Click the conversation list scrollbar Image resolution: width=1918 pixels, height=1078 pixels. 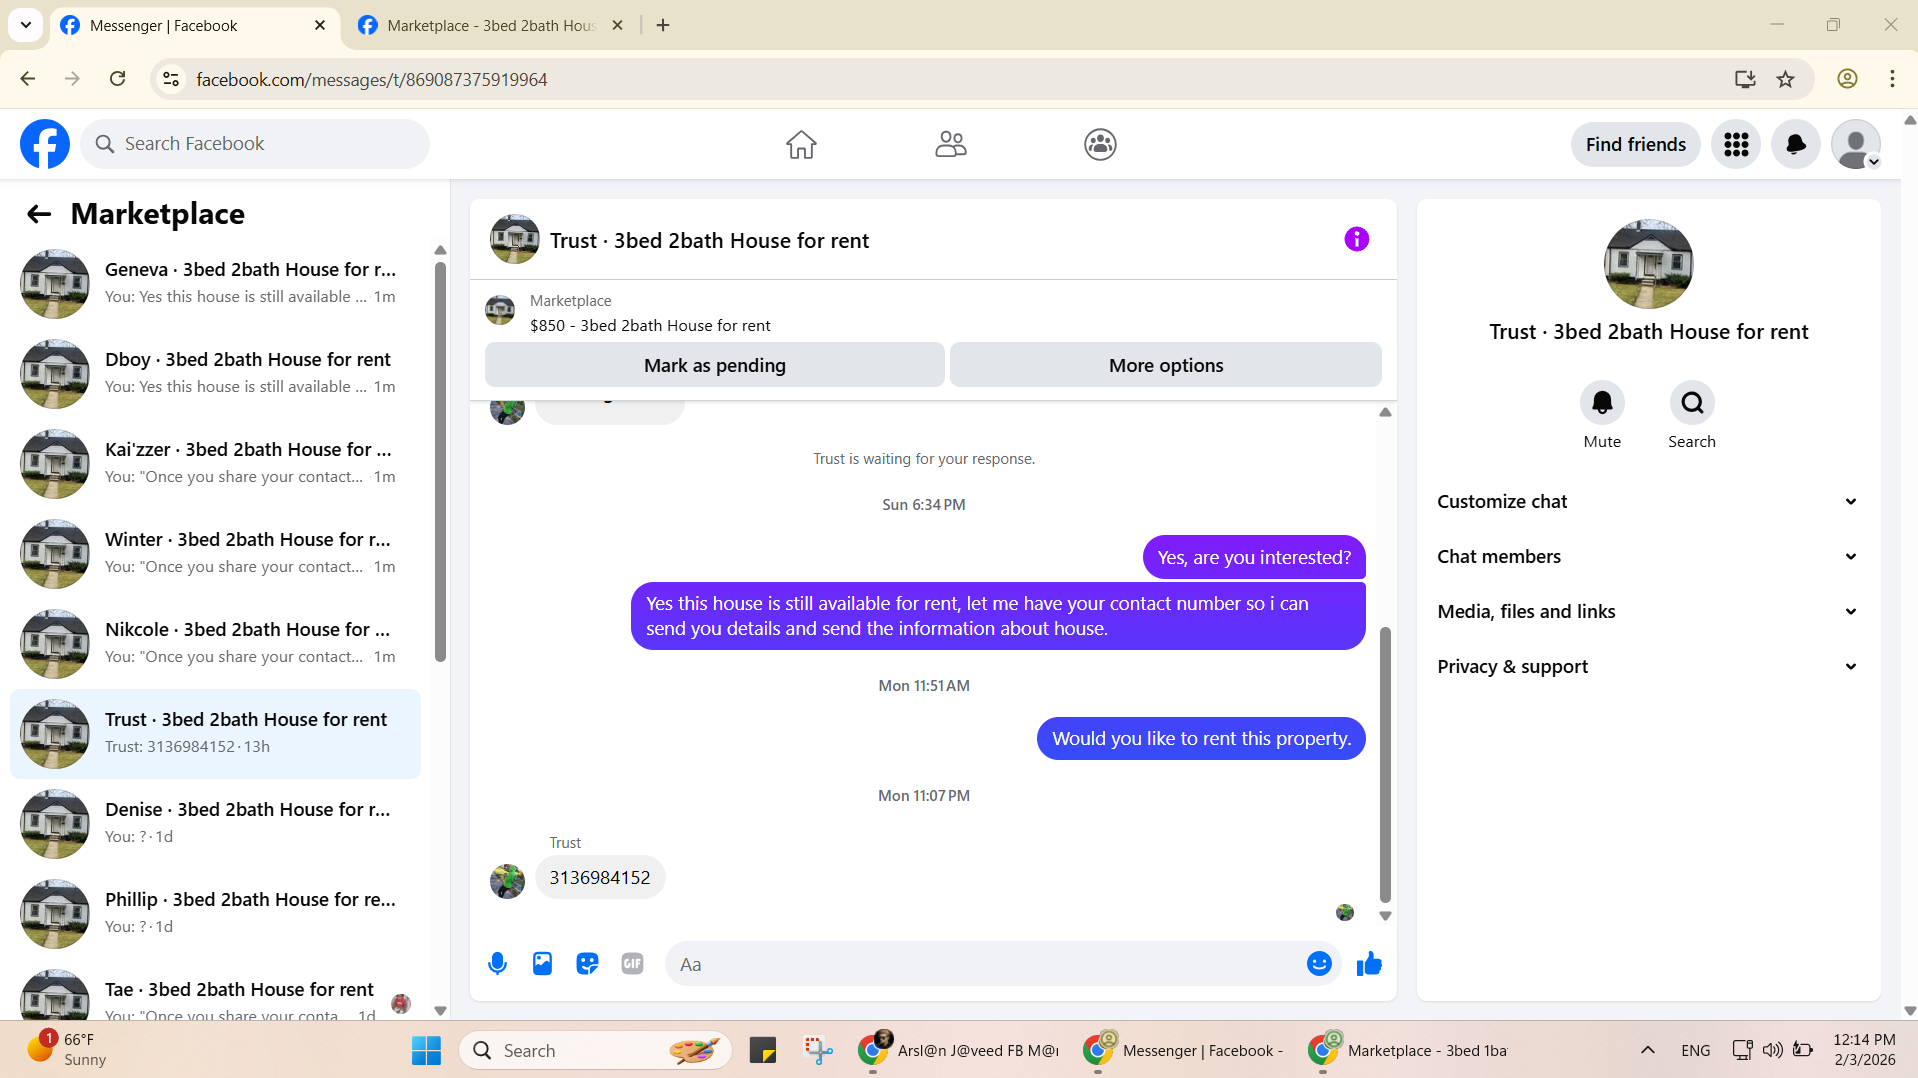[x=440, y=460]
